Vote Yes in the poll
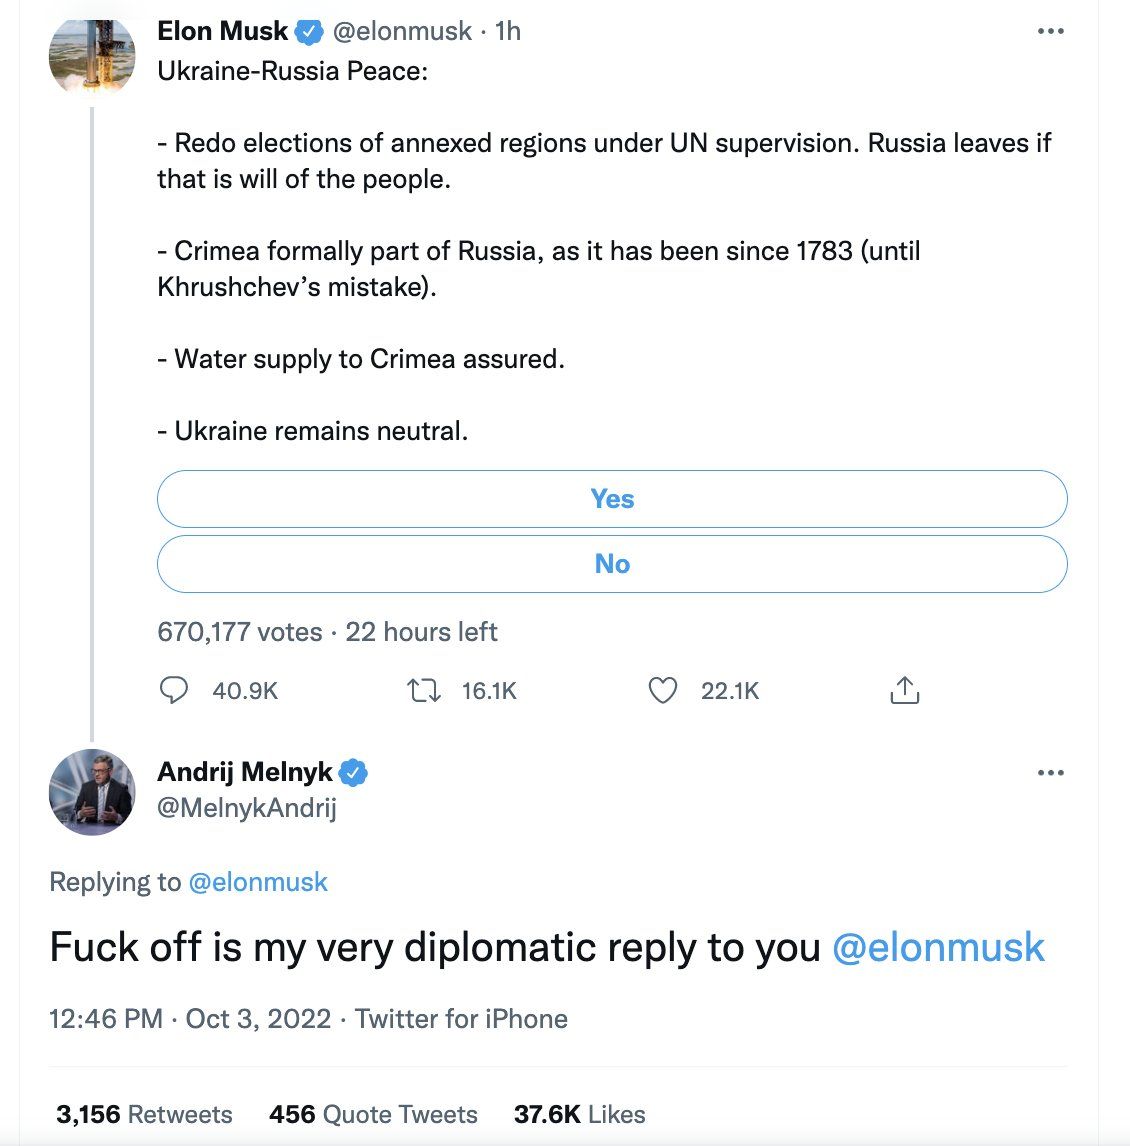This screenshot has height=1146, width=1130. coord(612,499)
